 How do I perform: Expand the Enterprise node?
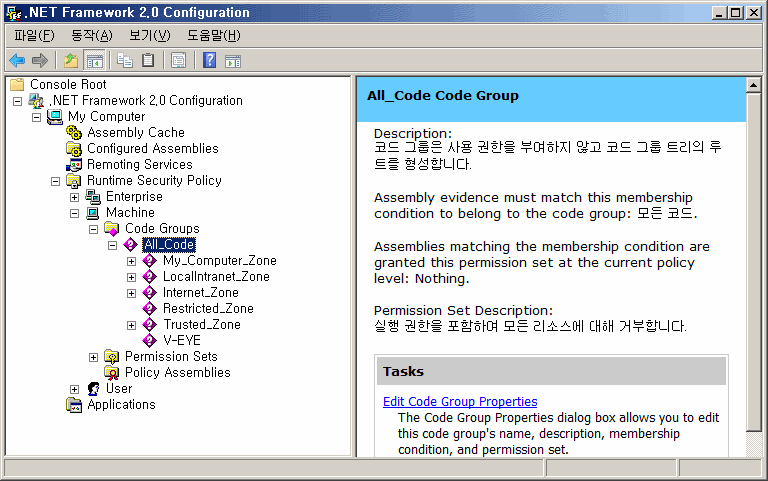[x=74, y=197]
